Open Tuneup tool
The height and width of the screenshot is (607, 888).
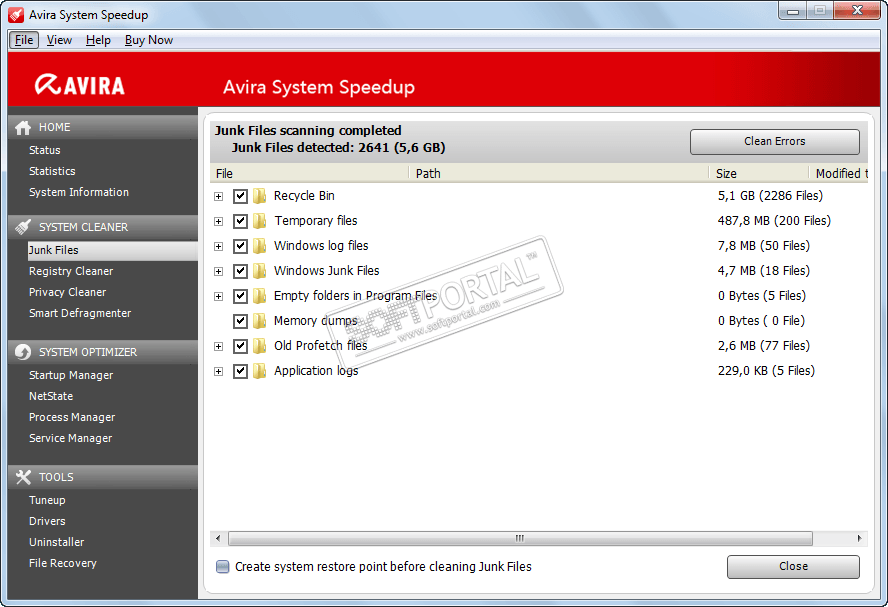47,501
